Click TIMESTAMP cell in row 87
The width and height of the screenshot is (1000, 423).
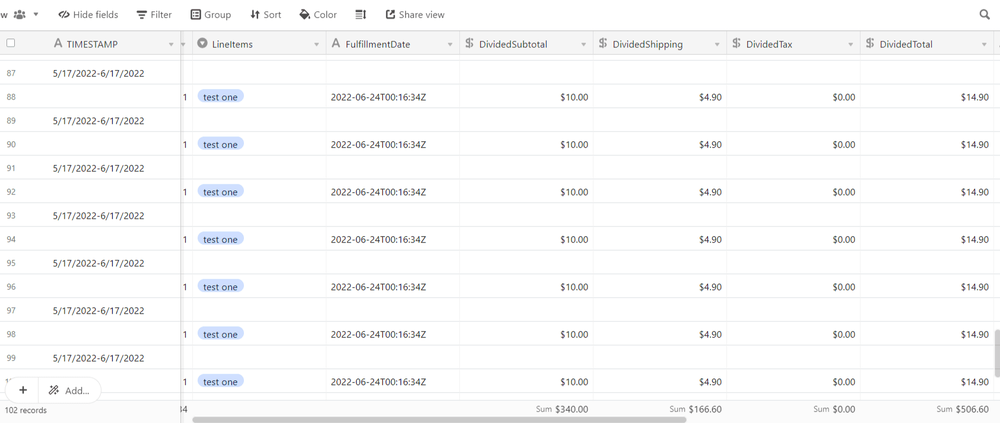point(114,73)
